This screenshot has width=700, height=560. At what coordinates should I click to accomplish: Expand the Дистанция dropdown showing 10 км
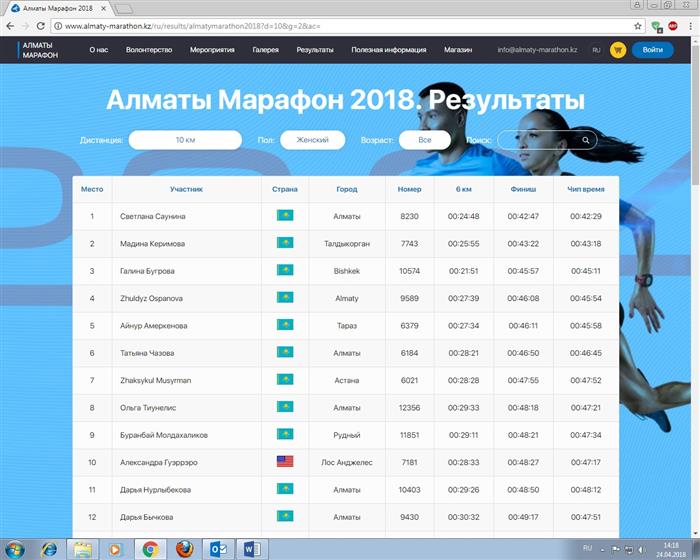click(185, 140)
